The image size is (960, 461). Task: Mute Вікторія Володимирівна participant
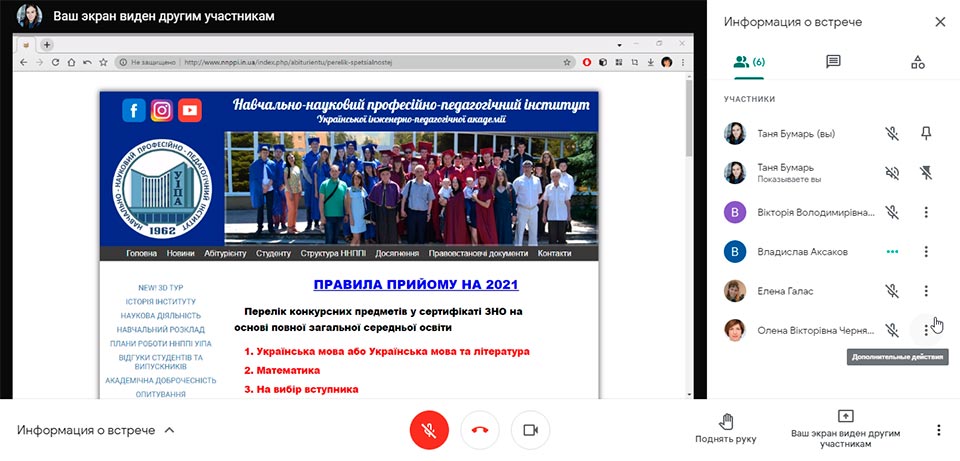pyautogui.click(x=892, y=212)
